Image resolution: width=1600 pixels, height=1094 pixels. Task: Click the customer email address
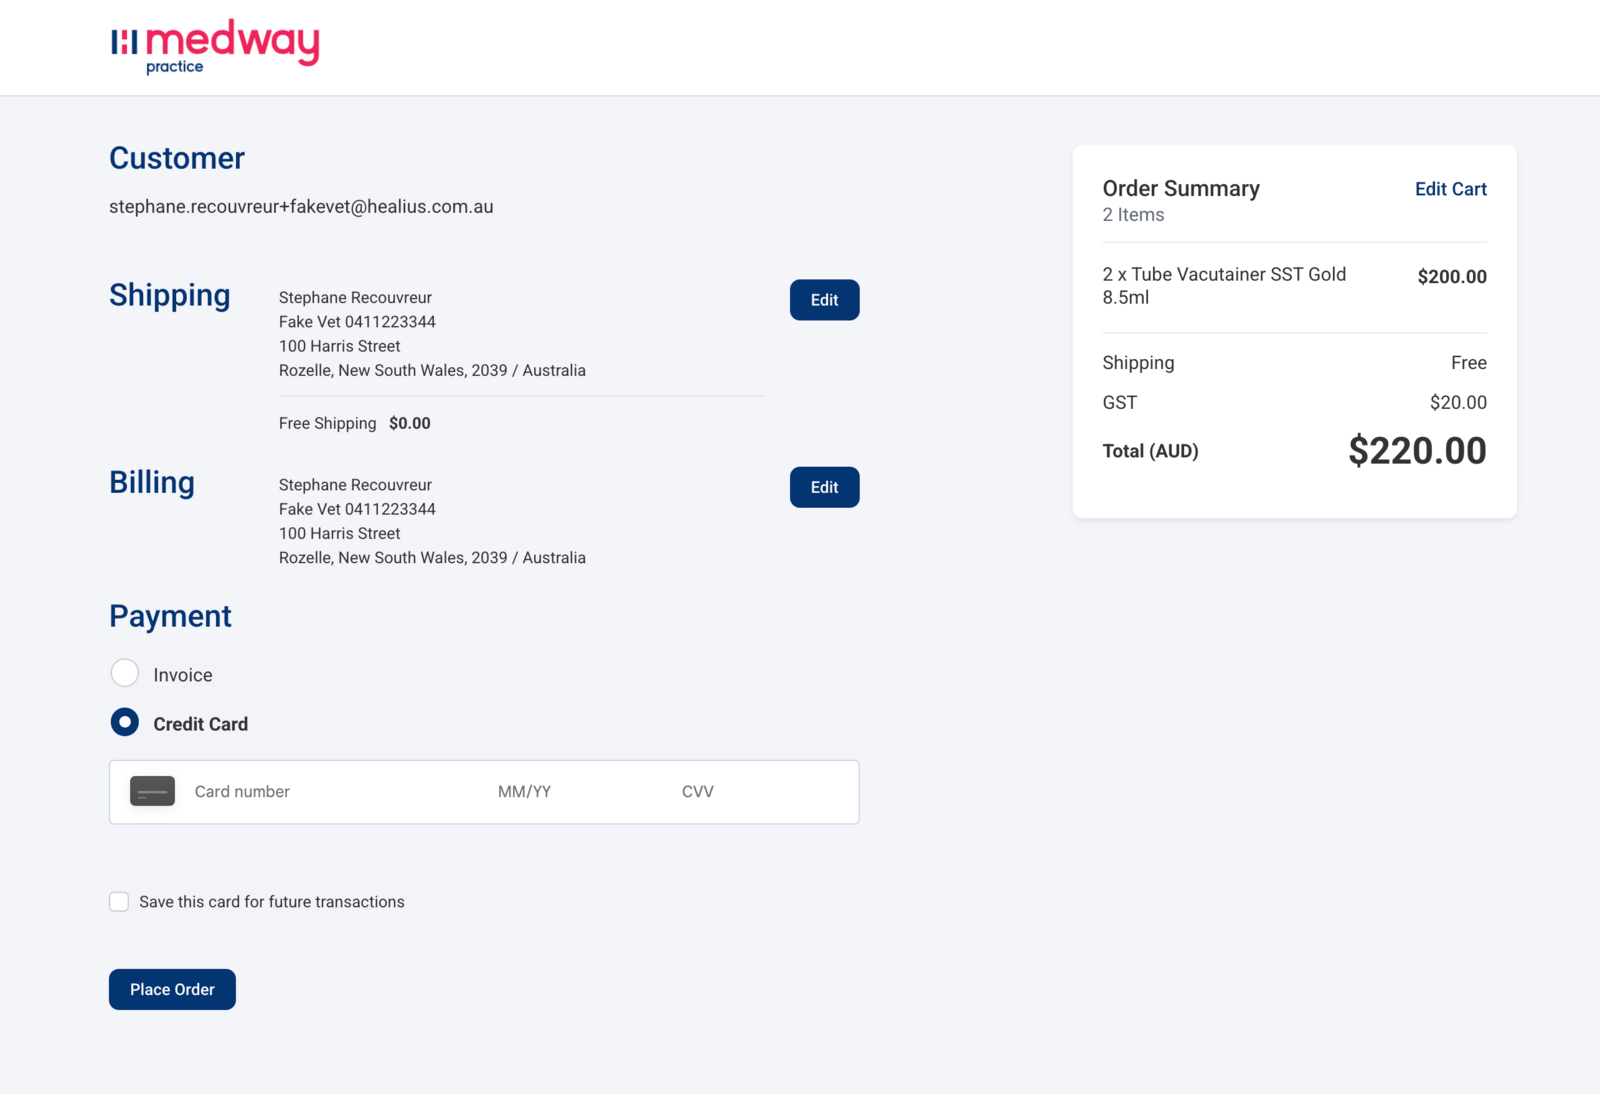(301, 207)
